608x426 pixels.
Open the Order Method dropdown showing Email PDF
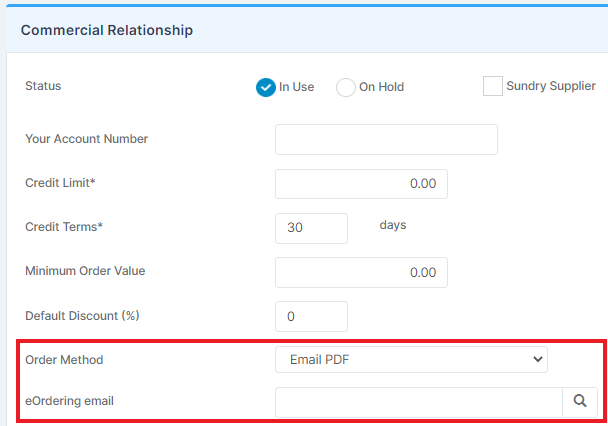[411, 360]
